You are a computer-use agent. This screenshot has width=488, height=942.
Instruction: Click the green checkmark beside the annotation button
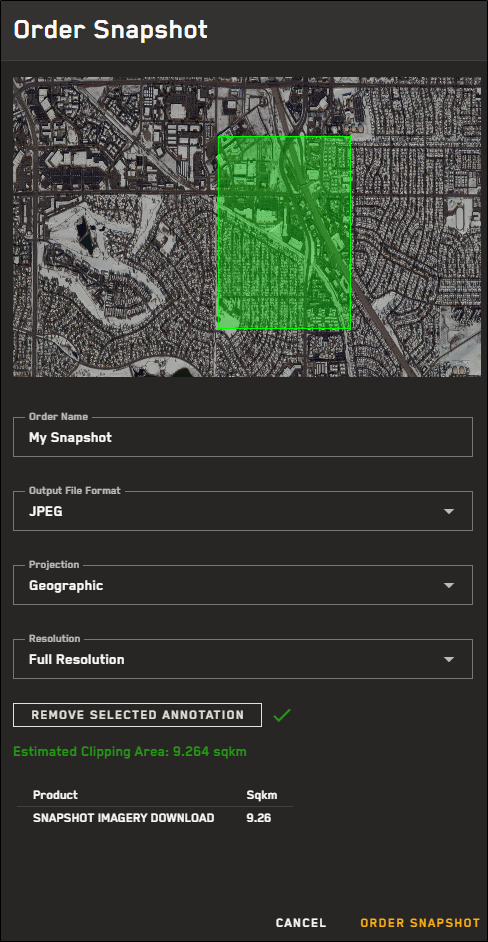pos(282,715)
